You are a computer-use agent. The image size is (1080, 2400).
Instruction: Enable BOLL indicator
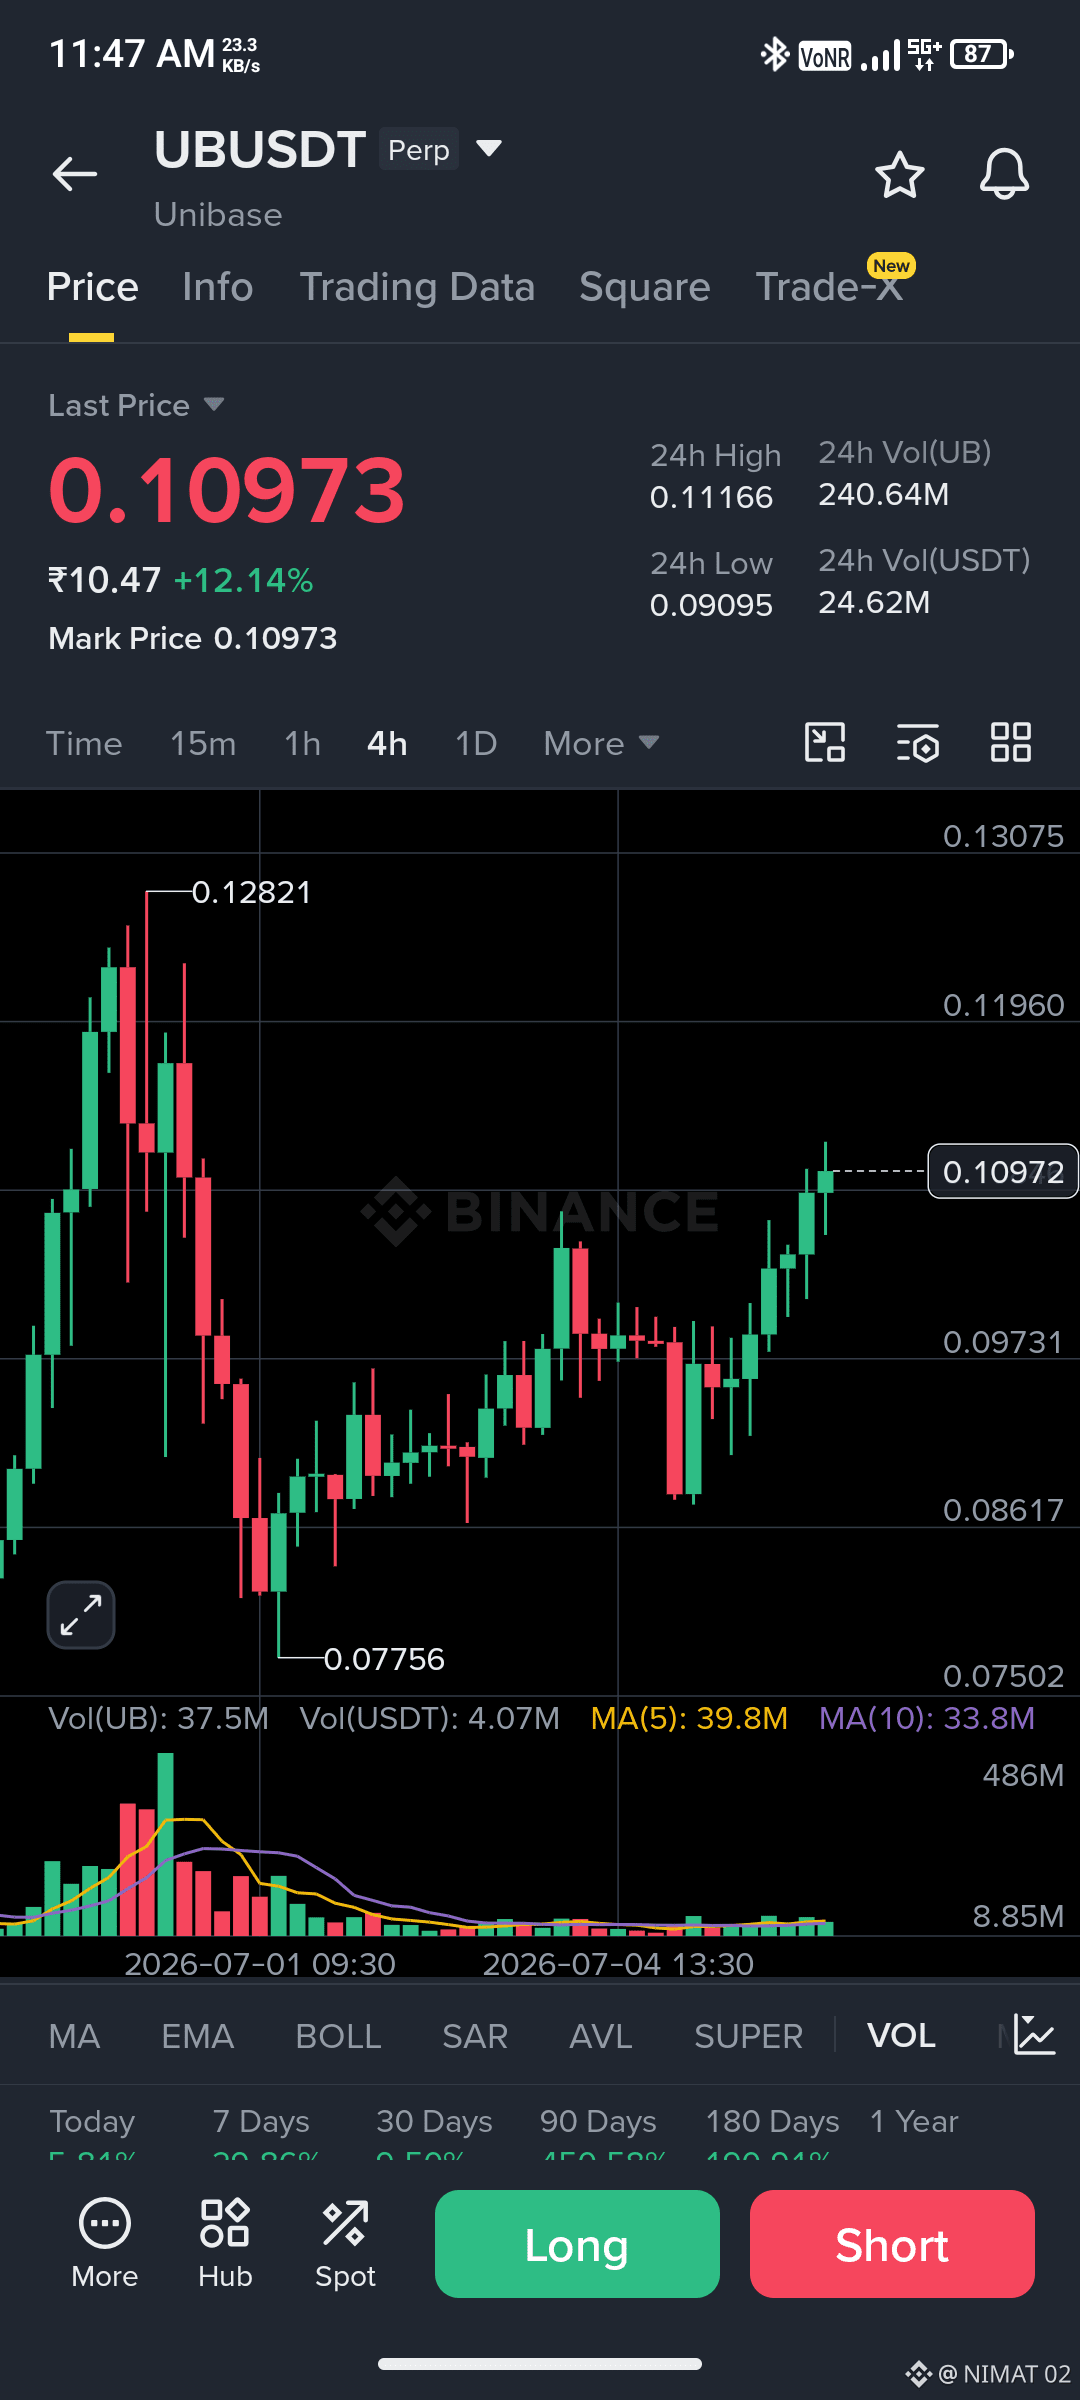point(338,2036)
